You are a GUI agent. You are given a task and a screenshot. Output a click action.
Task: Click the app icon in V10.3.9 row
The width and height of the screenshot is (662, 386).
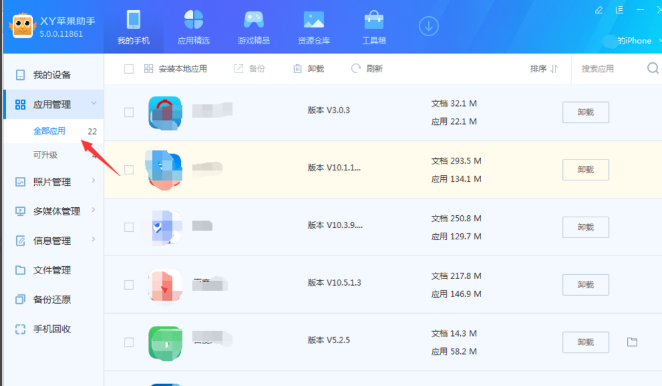point(166,227)
